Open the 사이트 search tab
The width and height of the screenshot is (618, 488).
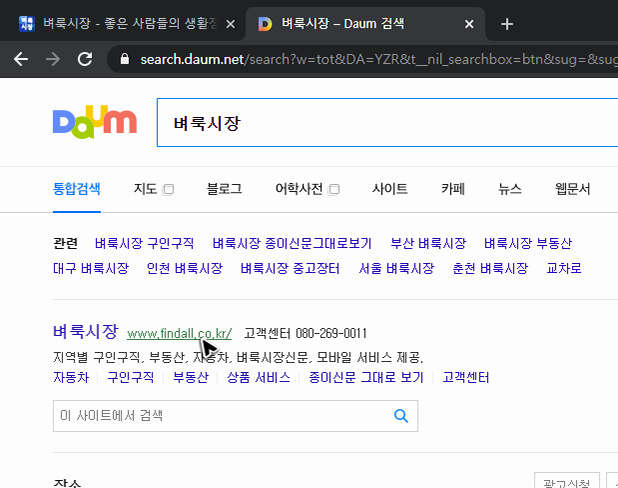coord(390,189)
